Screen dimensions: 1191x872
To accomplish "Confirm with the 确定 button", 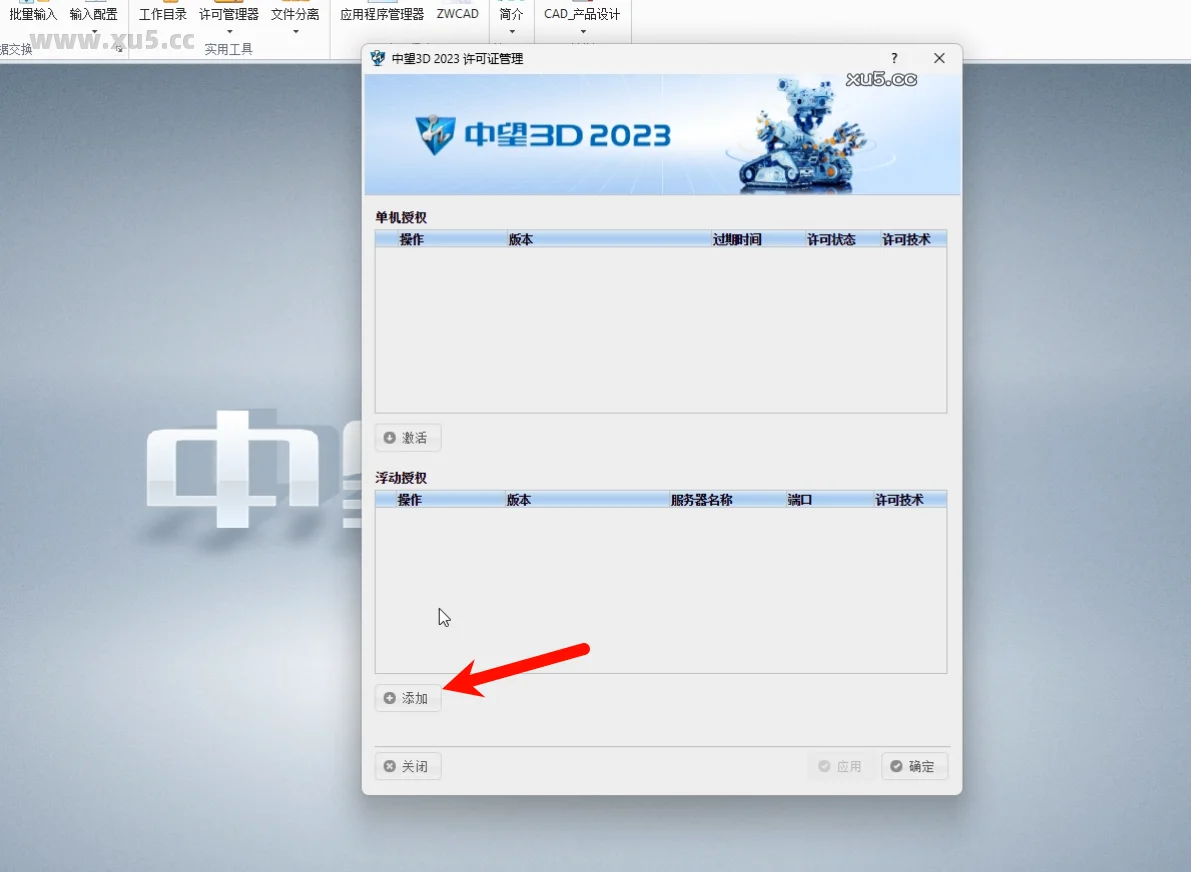I will pos(914,766).
